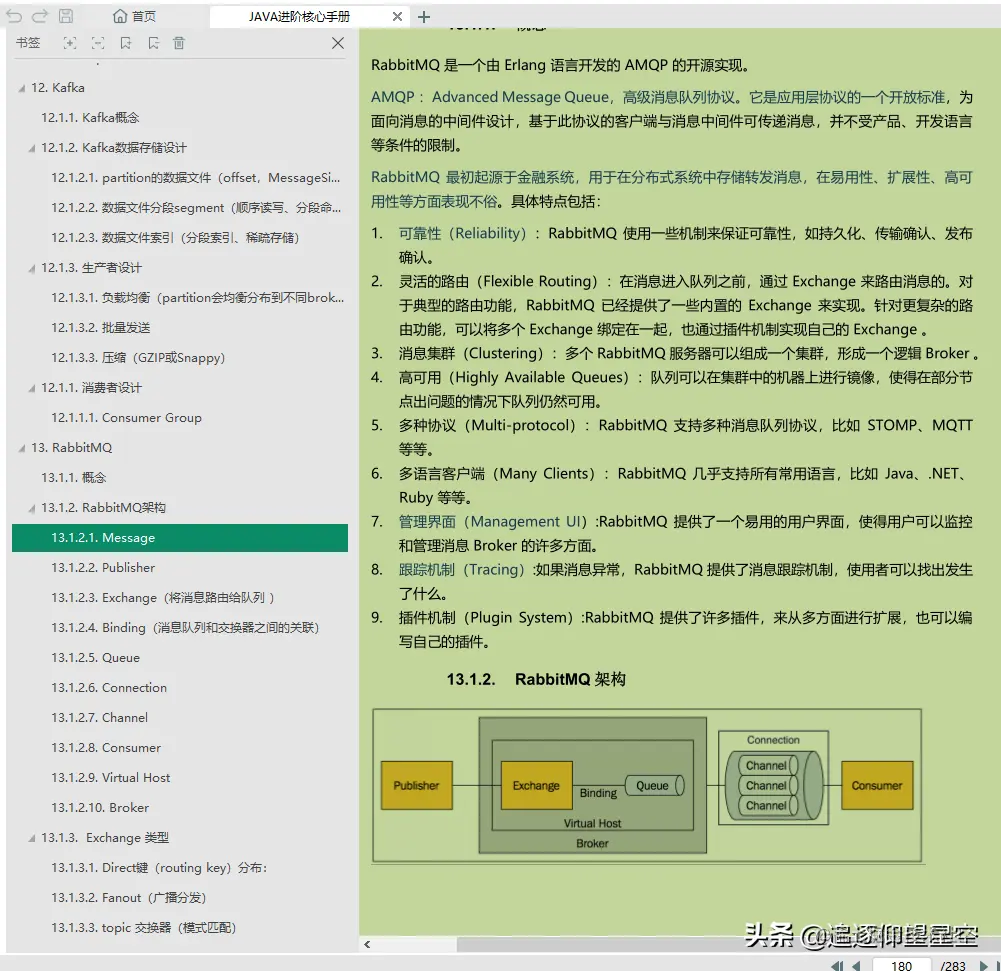Go to first page arrow icon

[837, 965]
